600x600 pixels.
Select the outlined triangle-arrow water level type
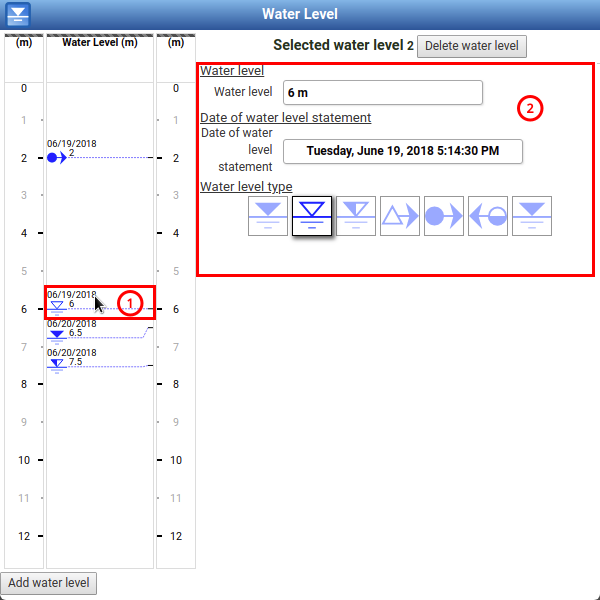pyautogui.click(x=400, y=216)
